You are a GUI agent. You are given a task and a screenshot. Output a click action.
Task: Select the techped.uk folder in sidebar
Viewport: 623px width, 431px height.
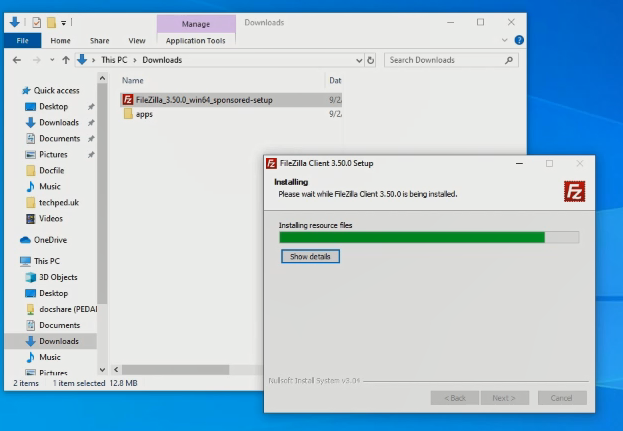57,202
